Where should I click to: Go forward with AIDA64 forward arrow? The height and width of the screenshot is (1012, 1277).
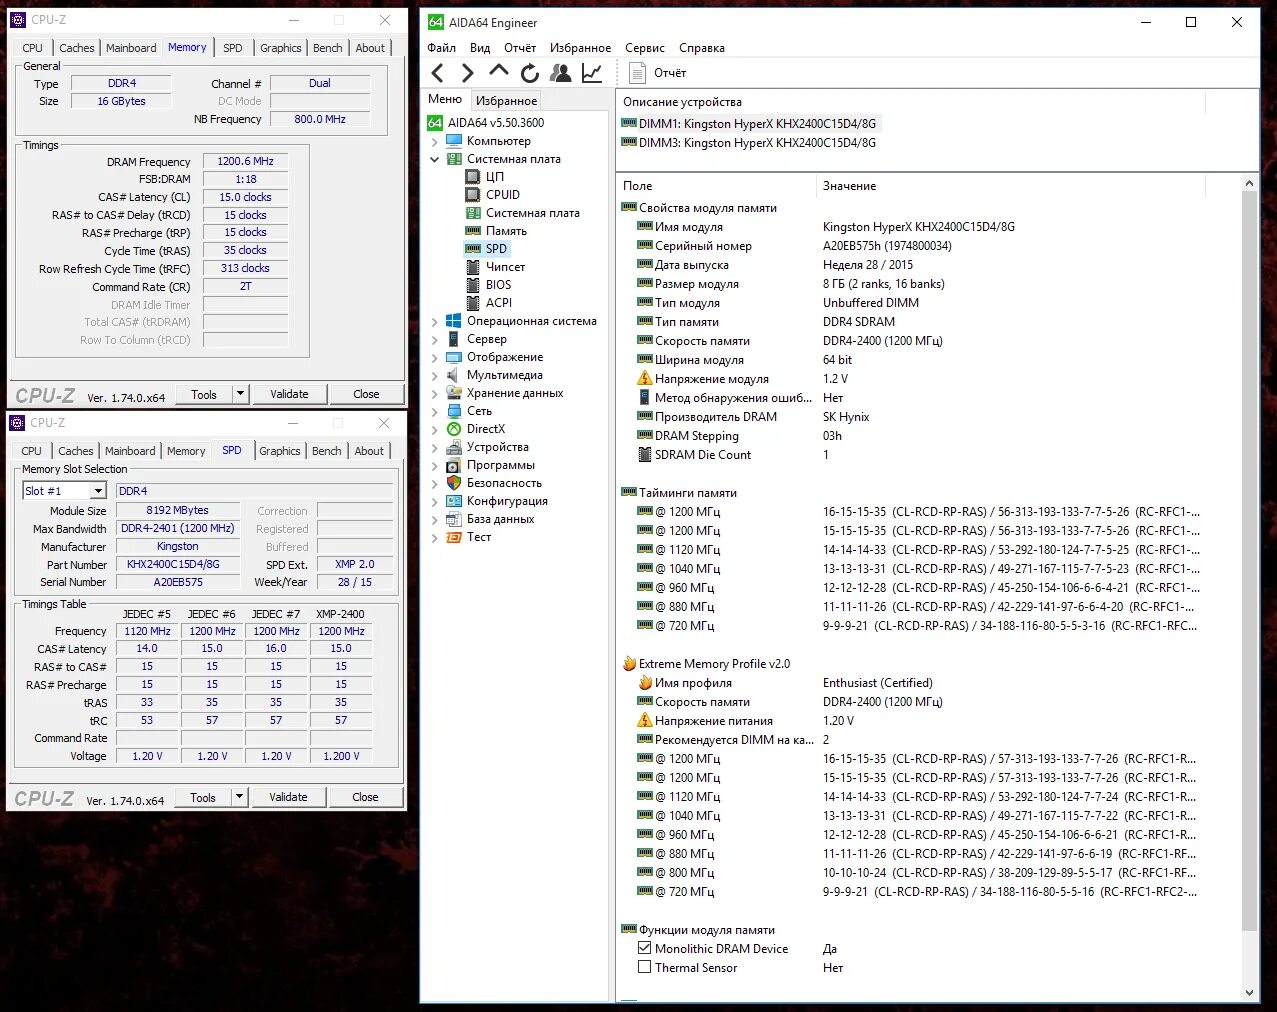click(468, 72)
